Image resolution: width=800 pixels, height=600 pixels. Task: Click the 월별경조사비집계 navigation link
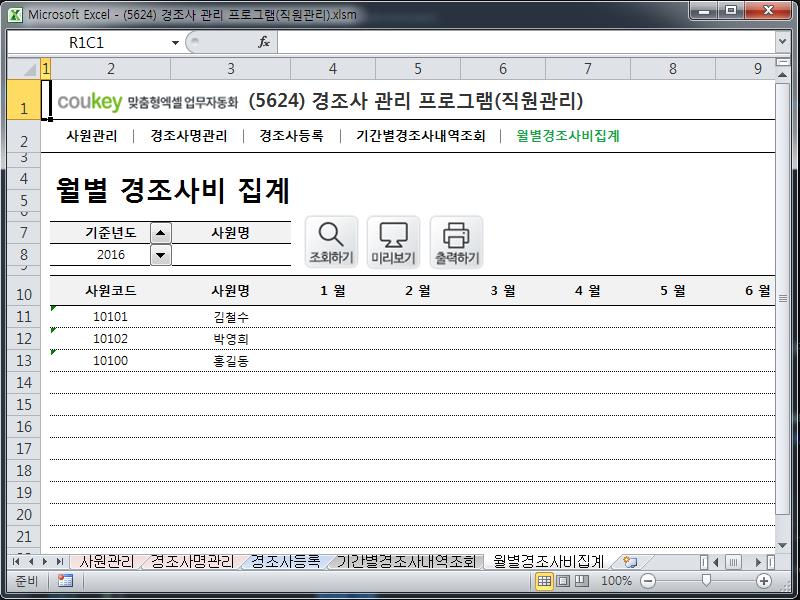[568, 136]
